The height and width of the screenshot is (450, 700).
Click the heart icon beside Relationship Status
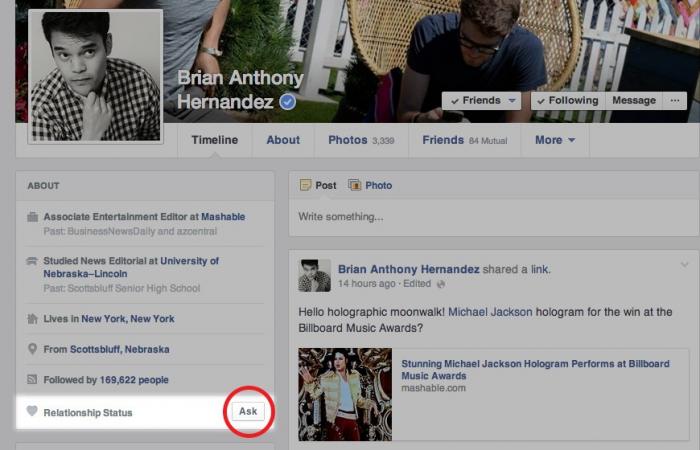(x=32, y=412)
